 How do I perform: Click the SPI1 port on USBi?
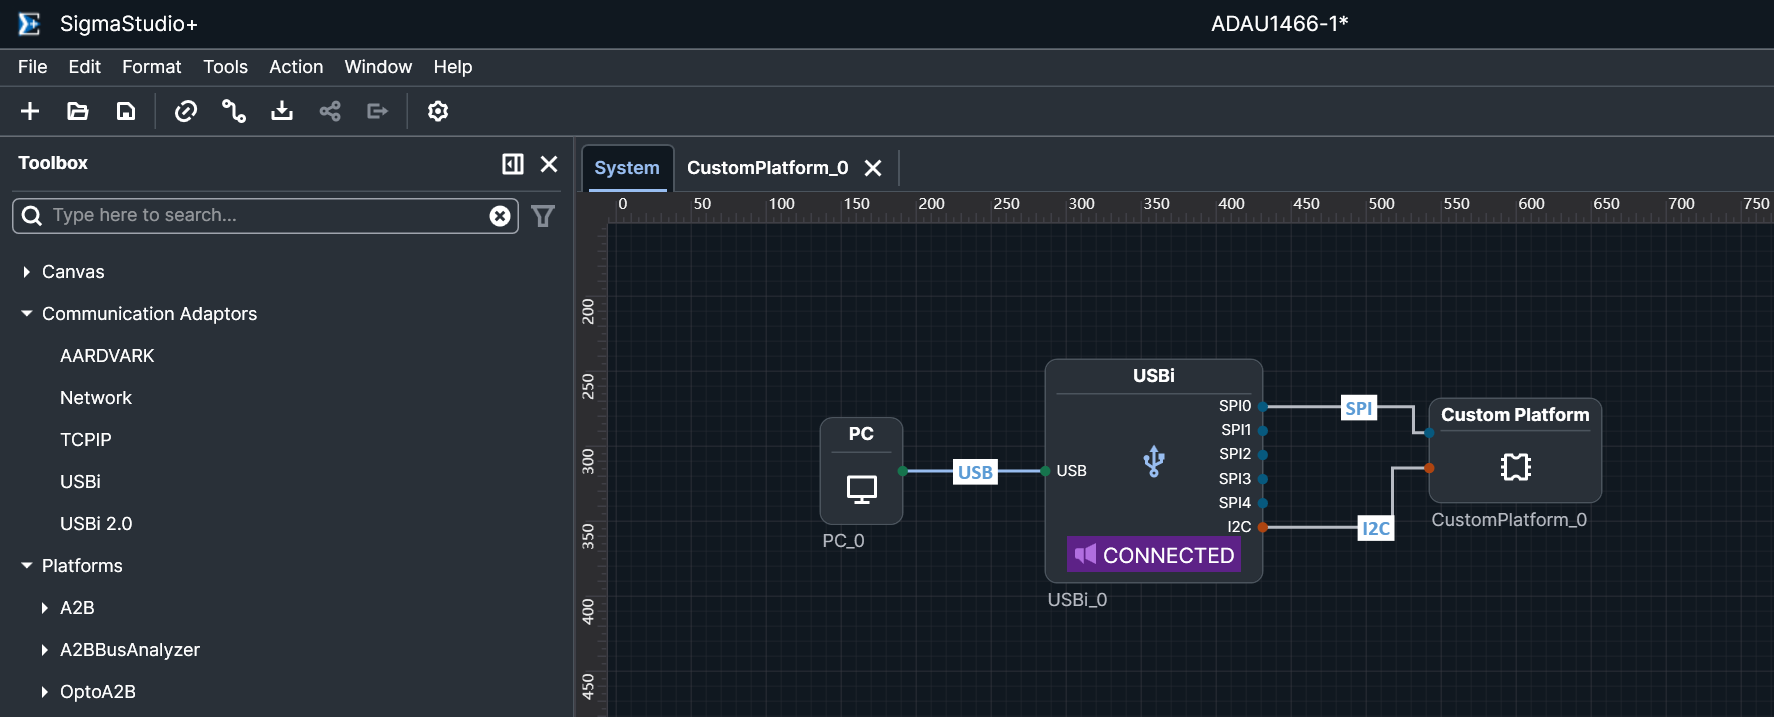pyautogui.click(x=1263, y=430)
